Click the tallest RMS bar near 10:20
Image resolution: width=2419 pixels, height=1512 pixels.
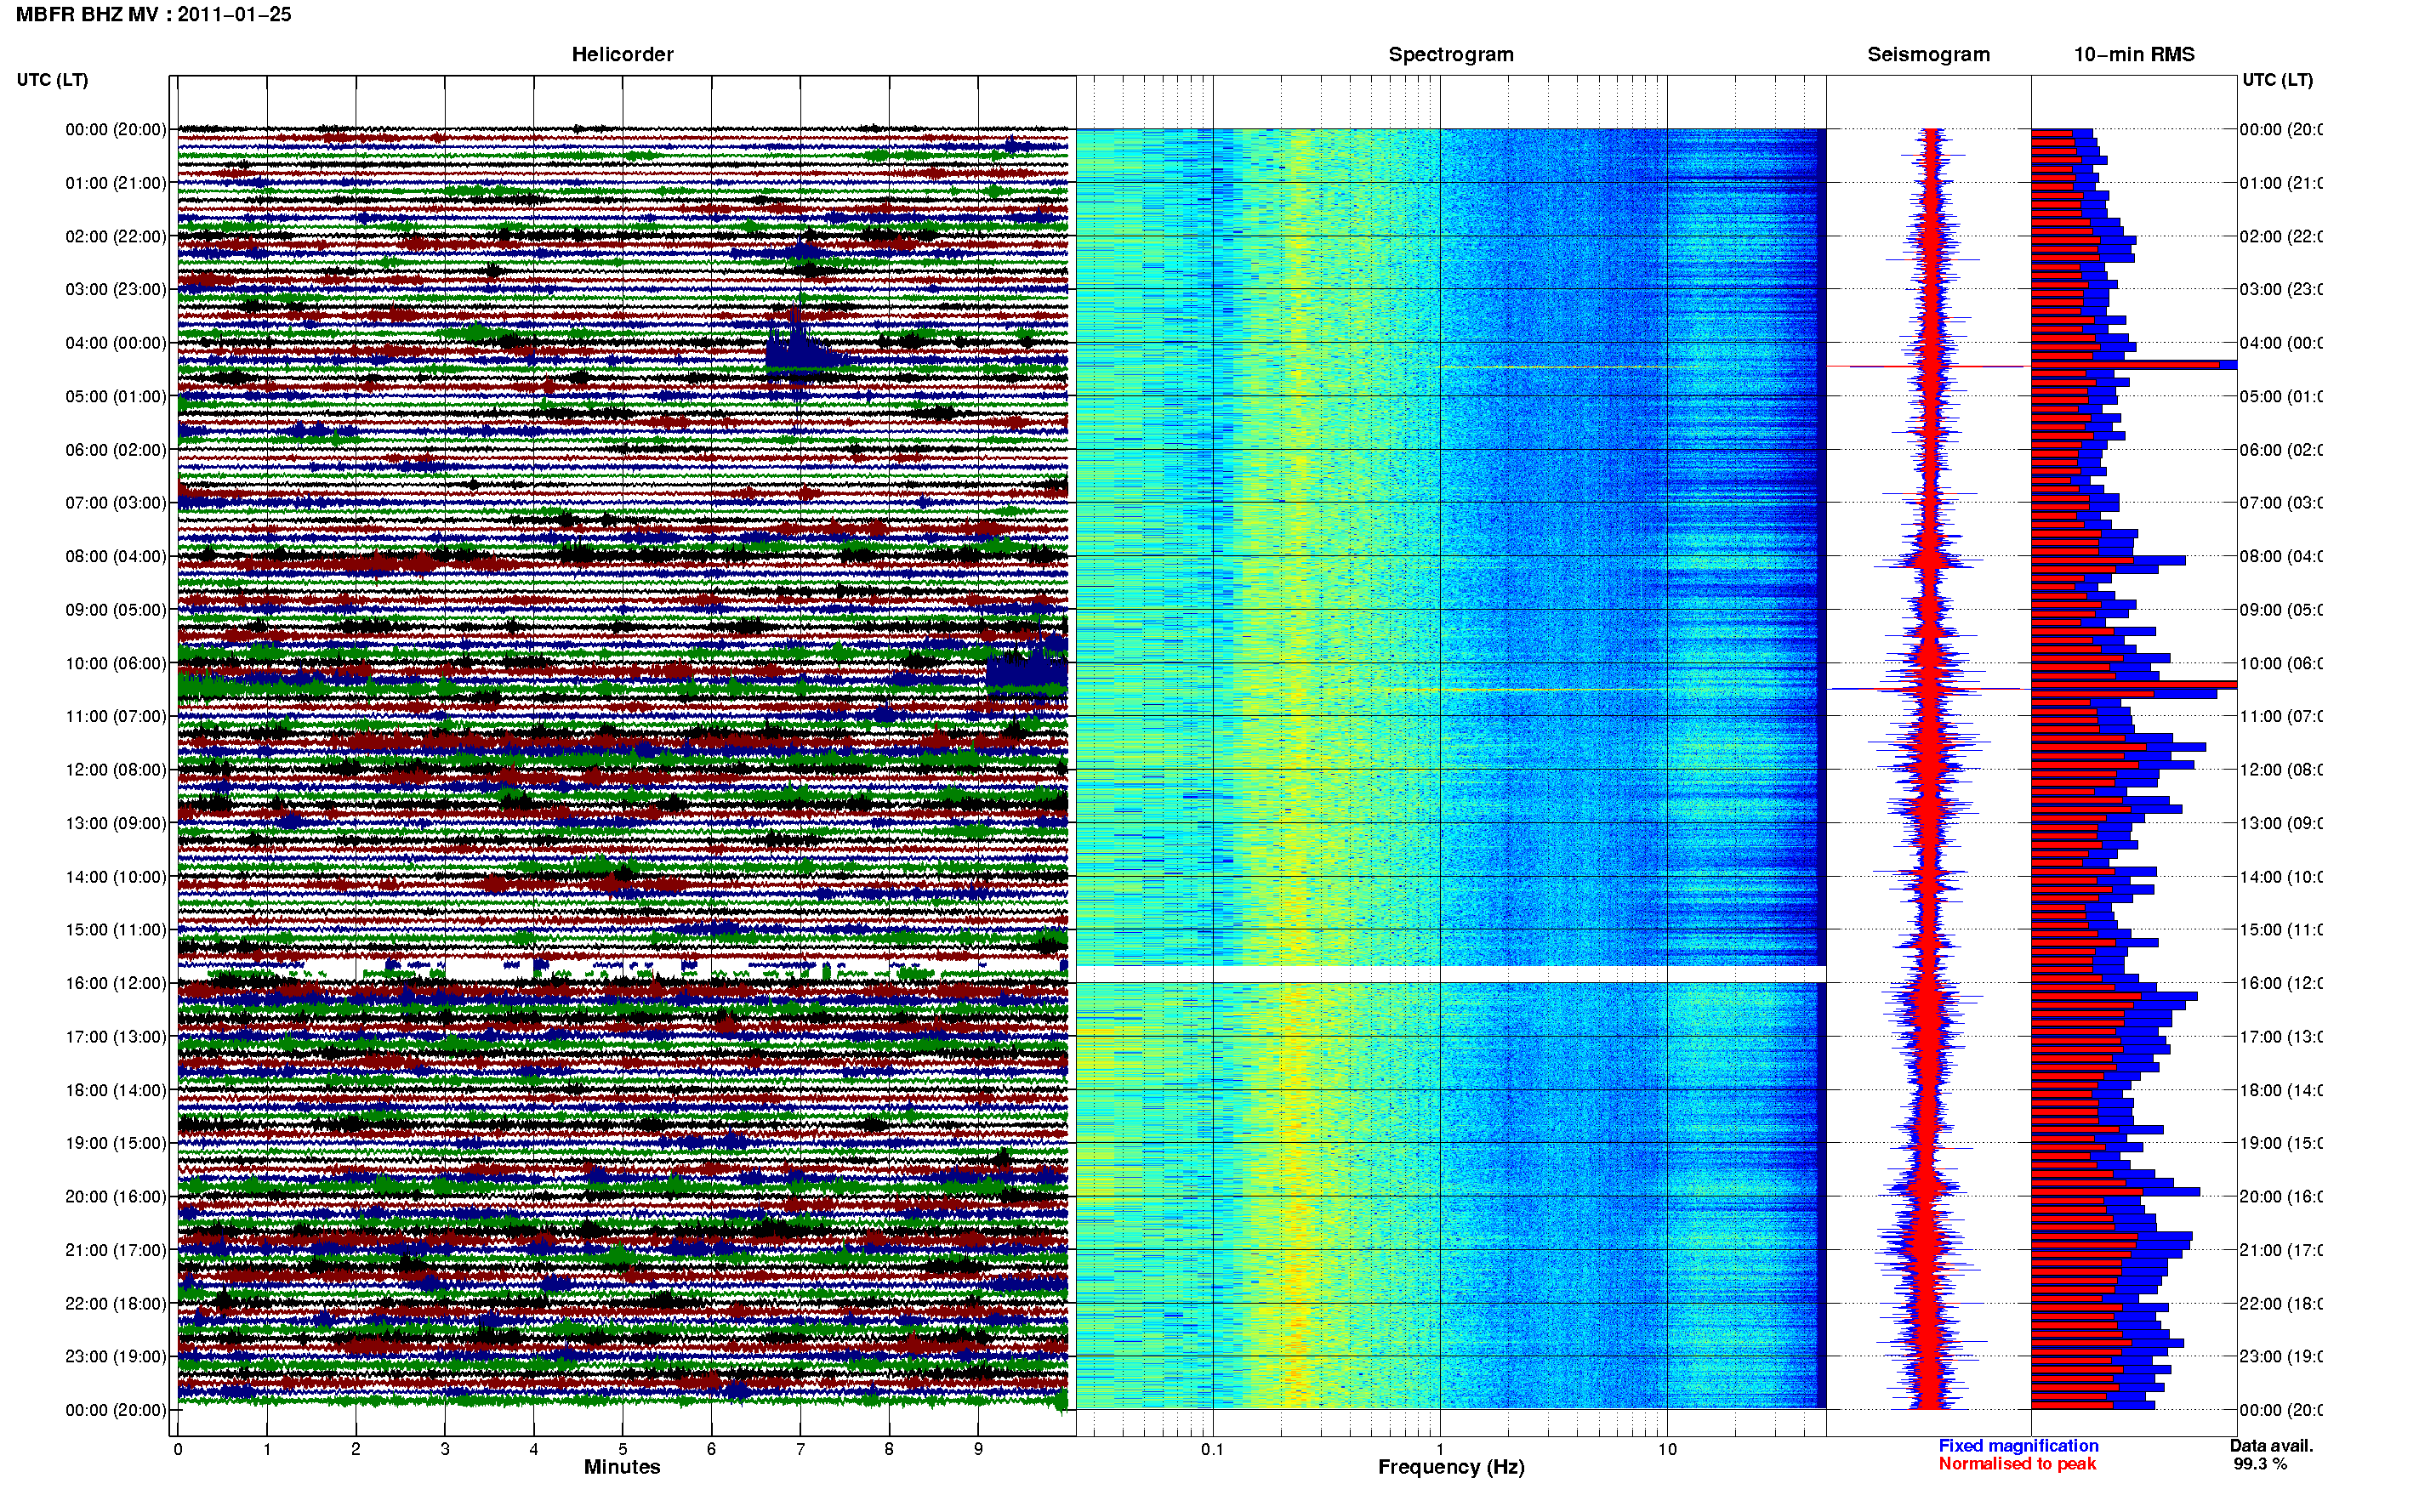pos(2134,685)
